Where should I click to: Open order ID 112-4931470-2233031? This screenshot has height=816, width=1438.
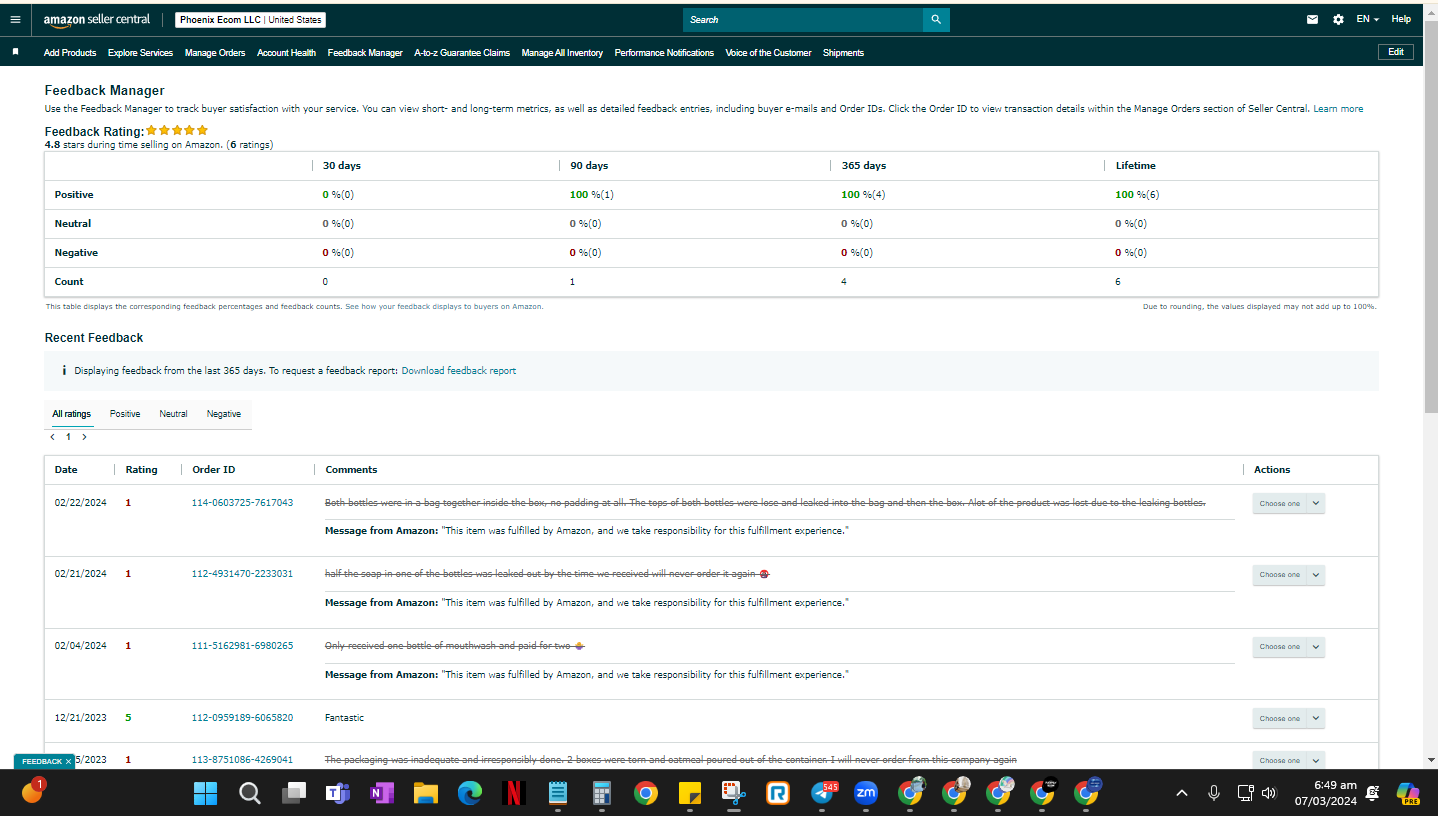click(242, 574)
